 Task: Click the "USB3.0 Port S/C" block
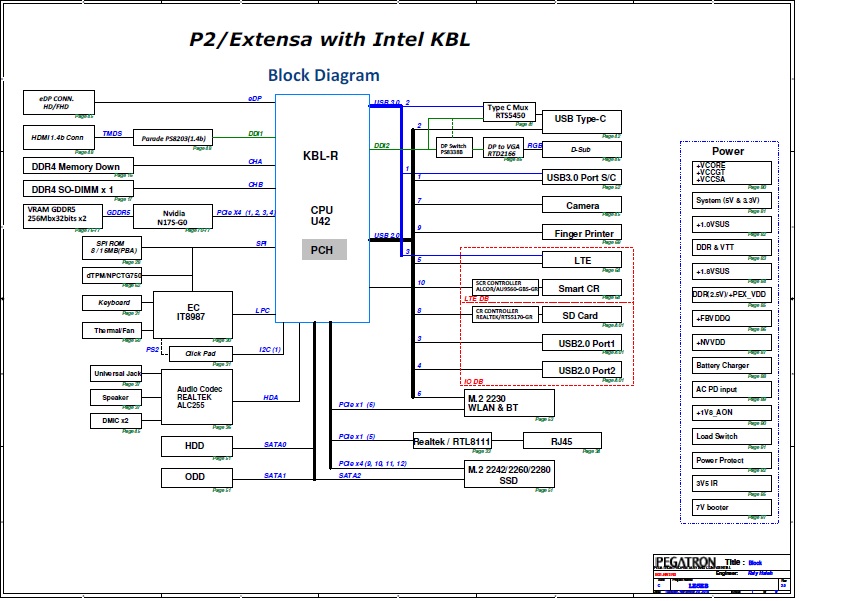pyautogui.click(x=582, y=178)
